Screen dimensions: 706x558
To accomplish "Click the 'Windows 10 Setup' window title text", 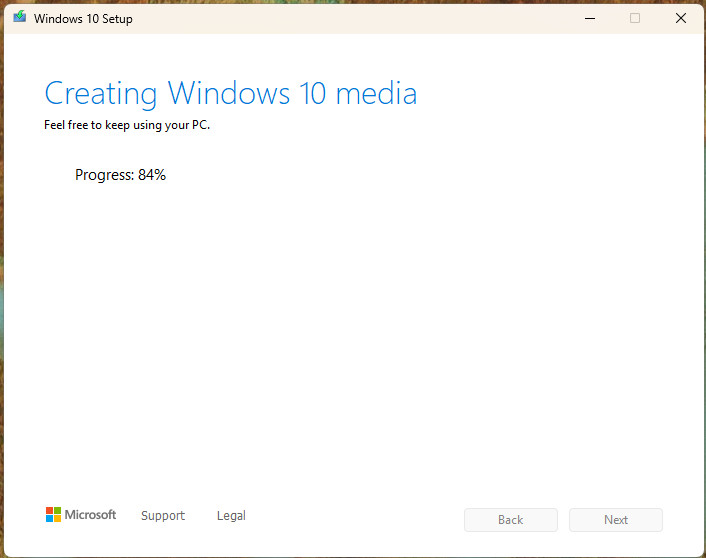I will (x=83, y=19).
